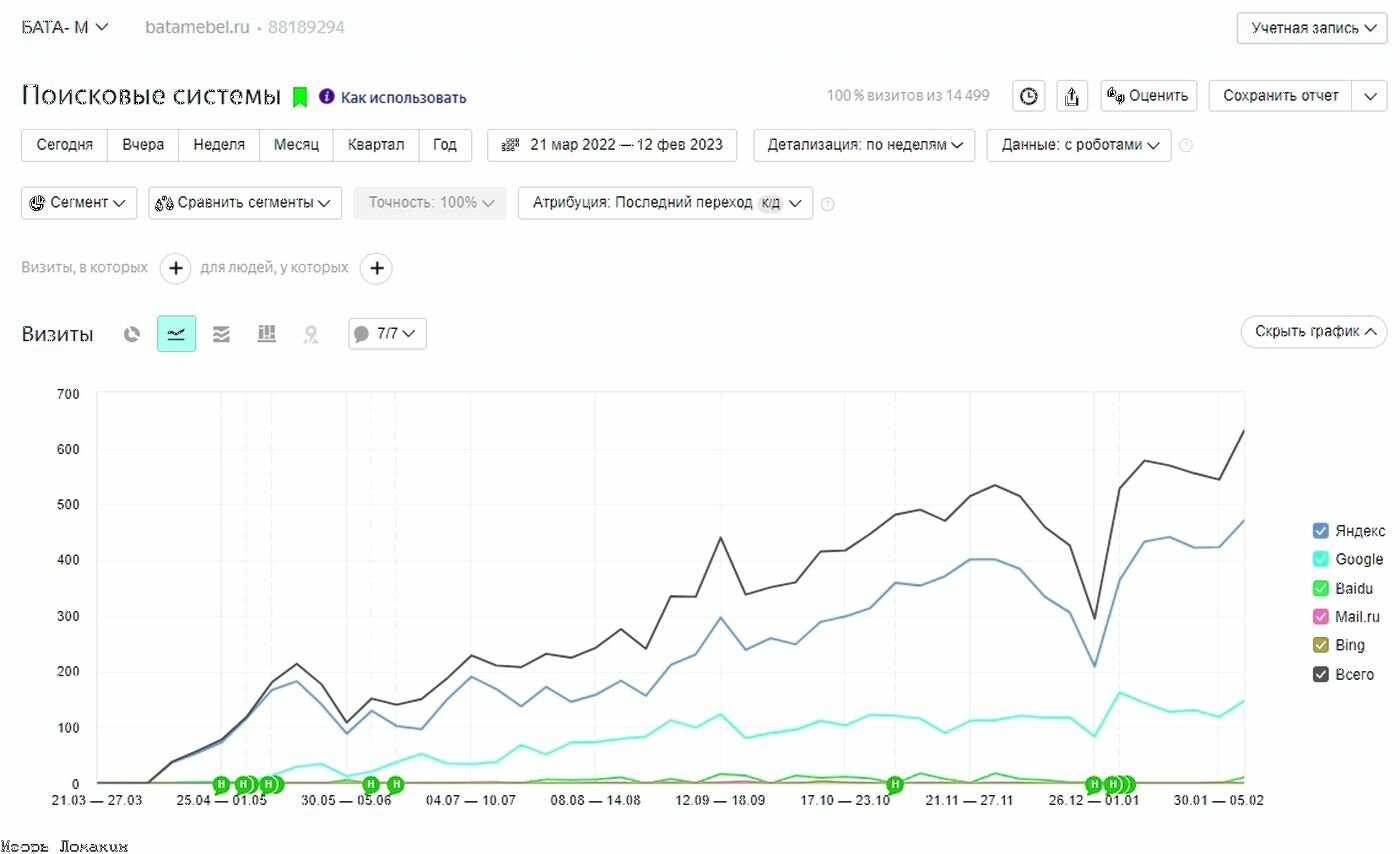Click the share/export report icon
Viewport: 1400px width, 854px height.
coord(1072,96)
